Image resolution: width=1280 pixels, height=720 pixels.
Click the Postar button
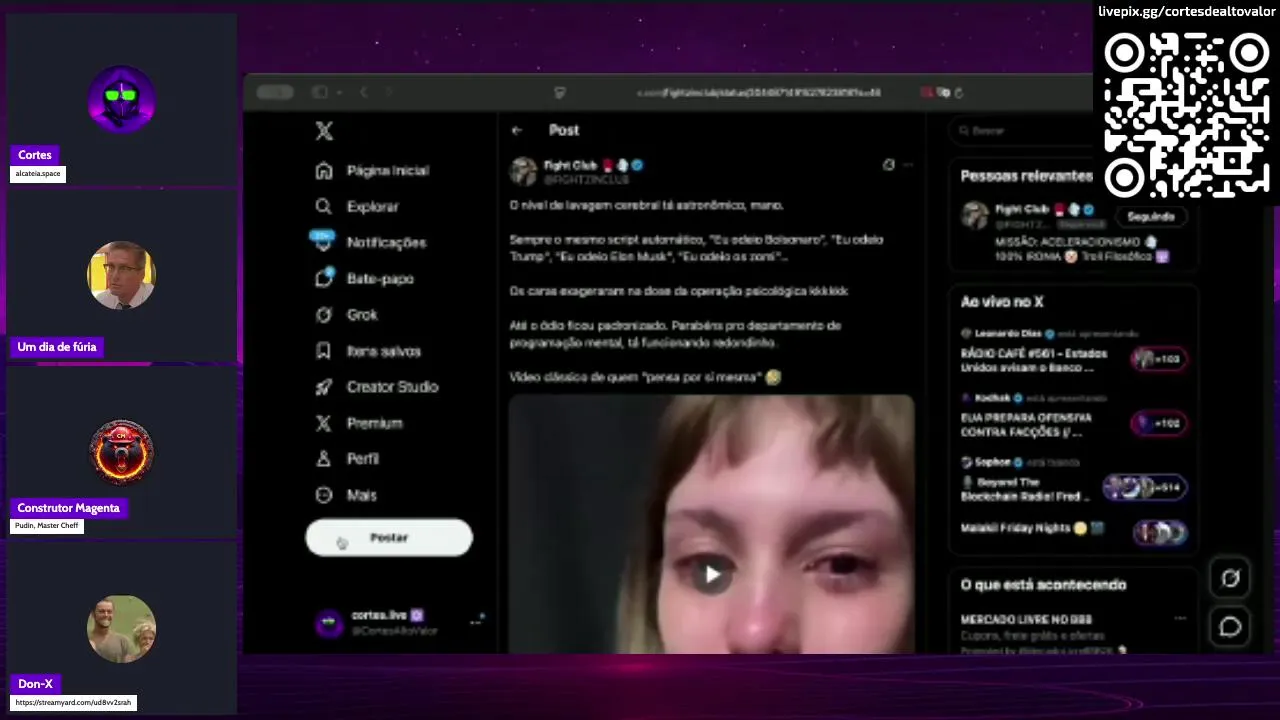[x=389, y=537]
